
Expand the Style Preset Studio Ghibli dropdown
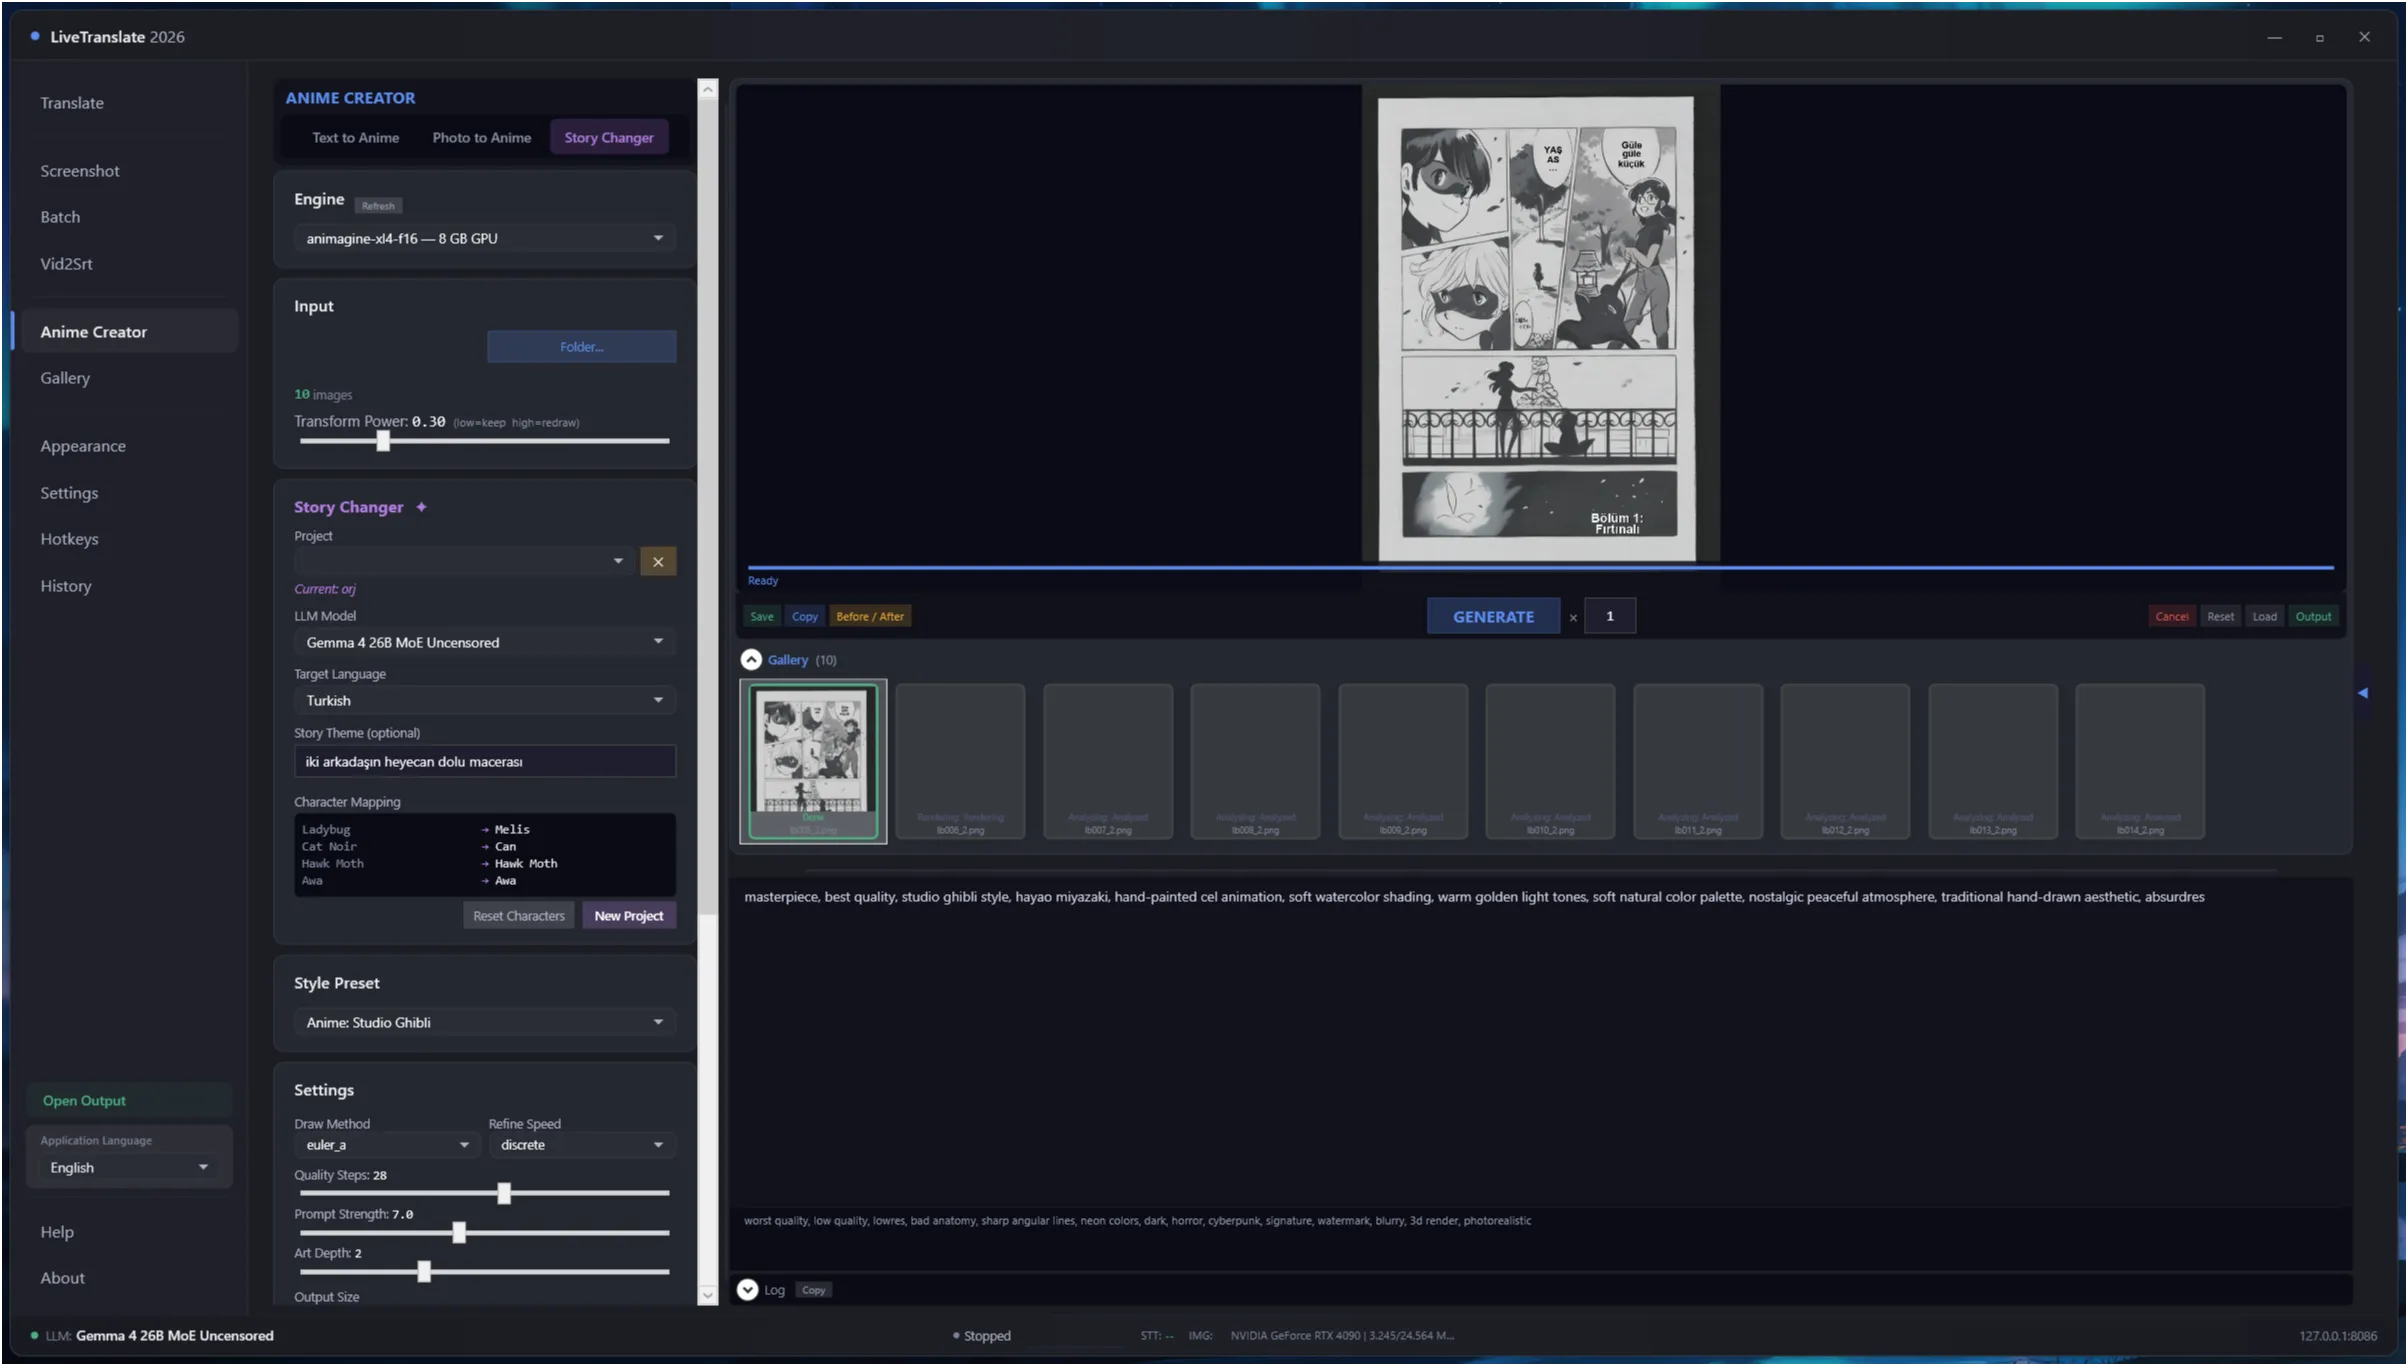point(484,1022)
